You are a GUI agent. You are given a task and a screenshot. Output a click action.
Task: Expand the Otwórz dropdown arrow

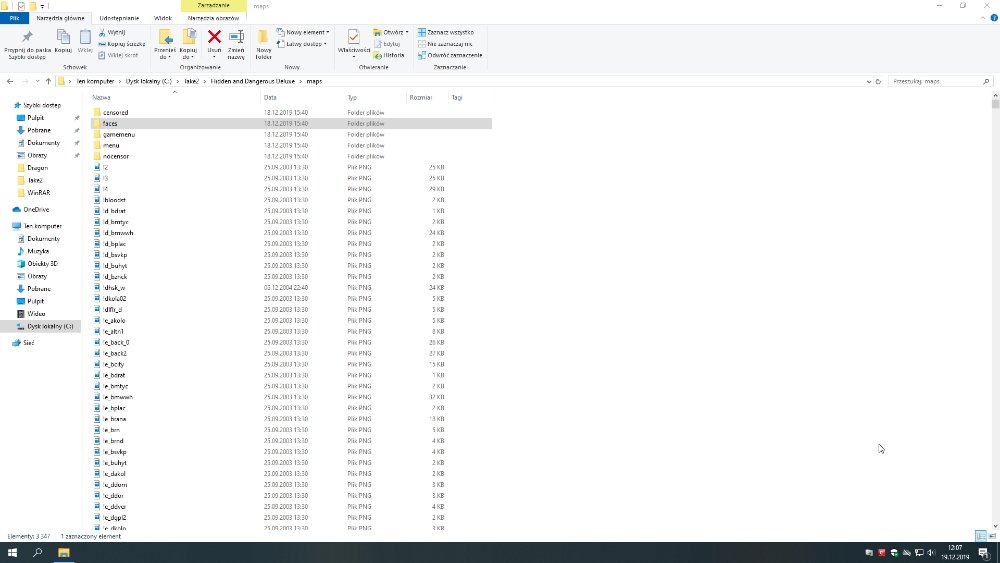pos(407,32)
